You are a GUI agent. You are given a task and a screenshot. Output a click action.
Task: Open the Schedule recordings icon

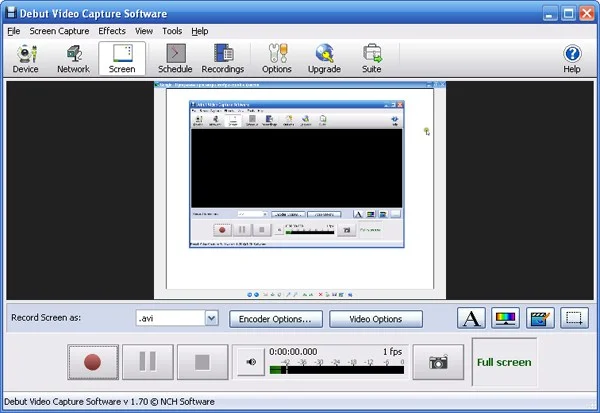click(175, 59)
